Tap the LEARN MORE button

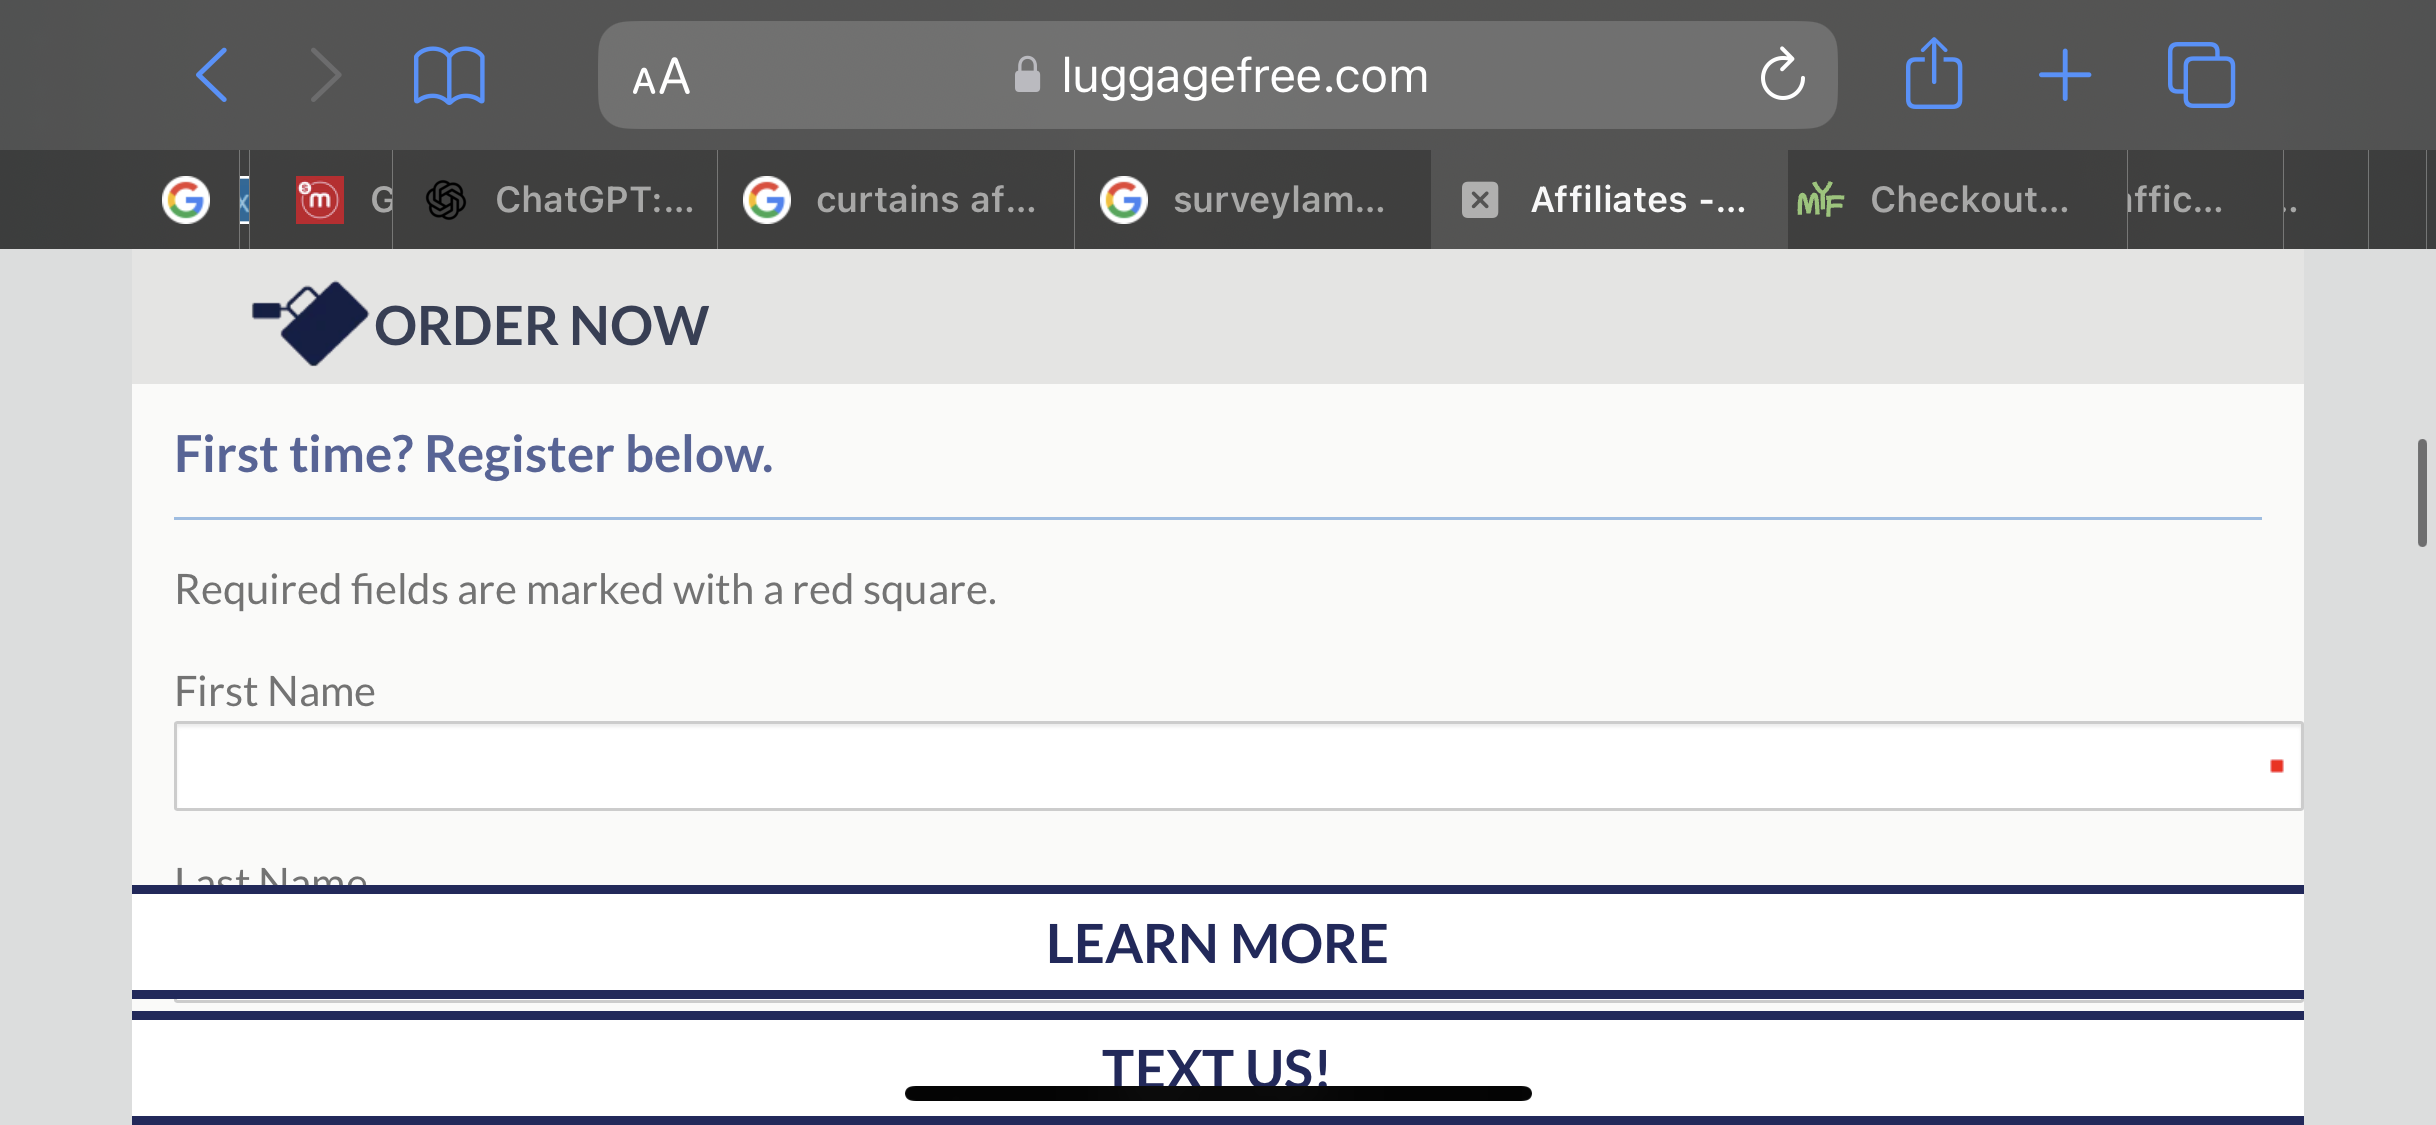click(x=1217, y=943)
